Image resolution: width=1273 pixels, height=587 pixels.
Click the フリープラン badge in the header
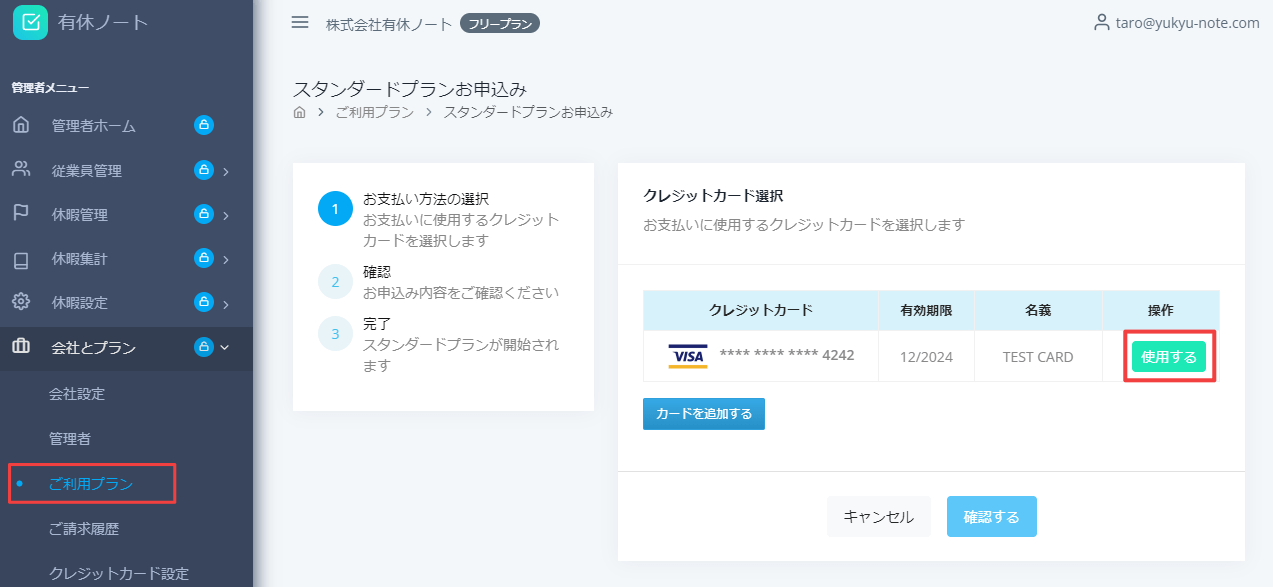point(499,22)
